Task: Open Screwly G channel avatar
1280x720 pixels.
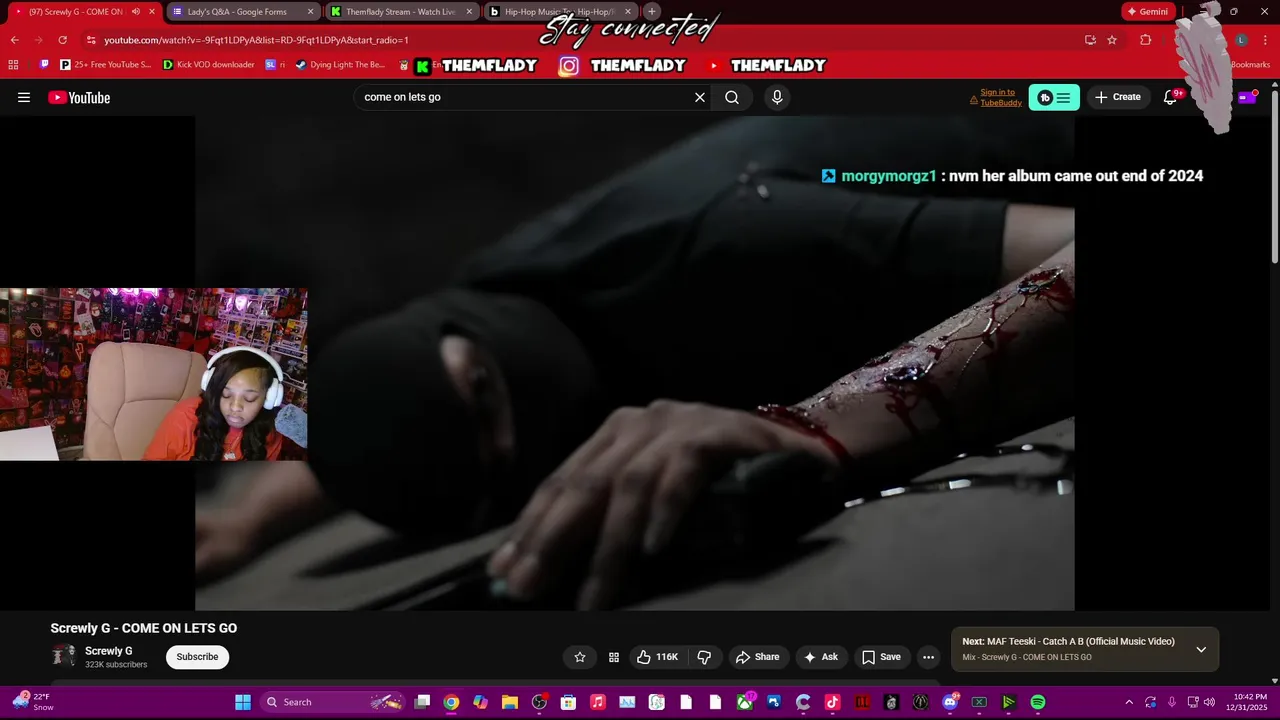Action: tap(64, 656)
